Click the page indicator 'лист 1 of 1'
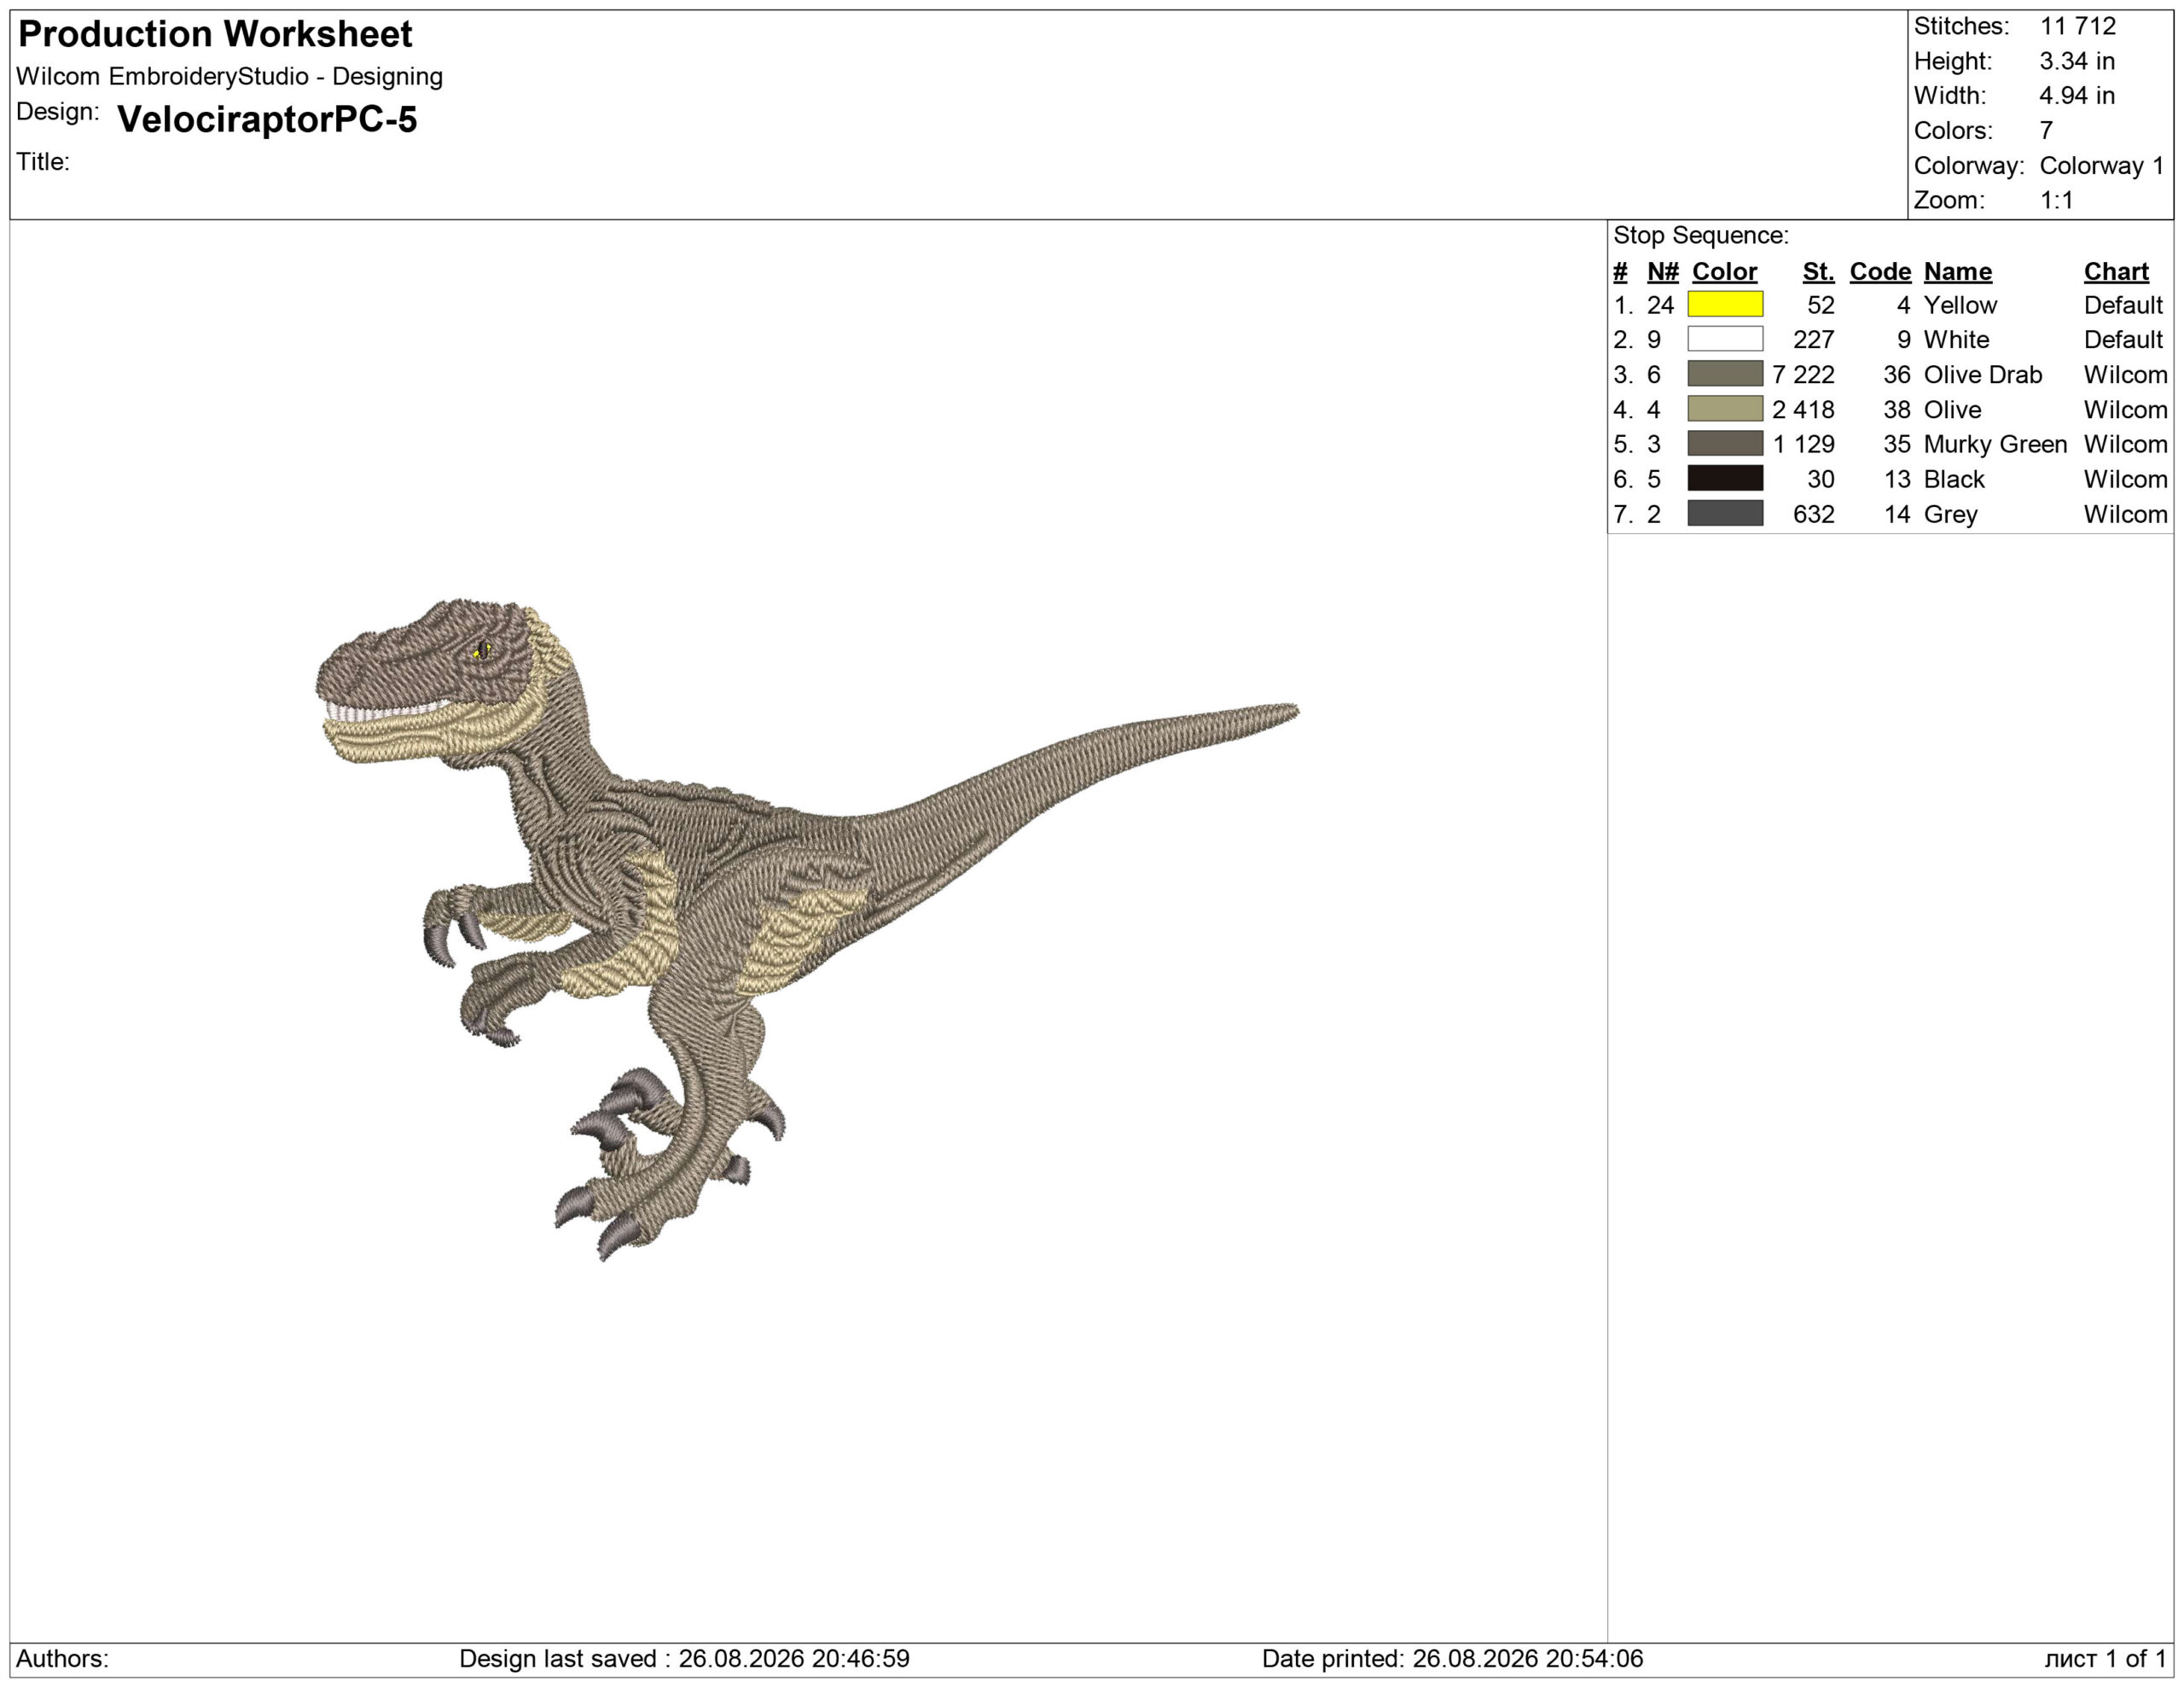This screenshot has height=1681, width=2184. 2105,1658
